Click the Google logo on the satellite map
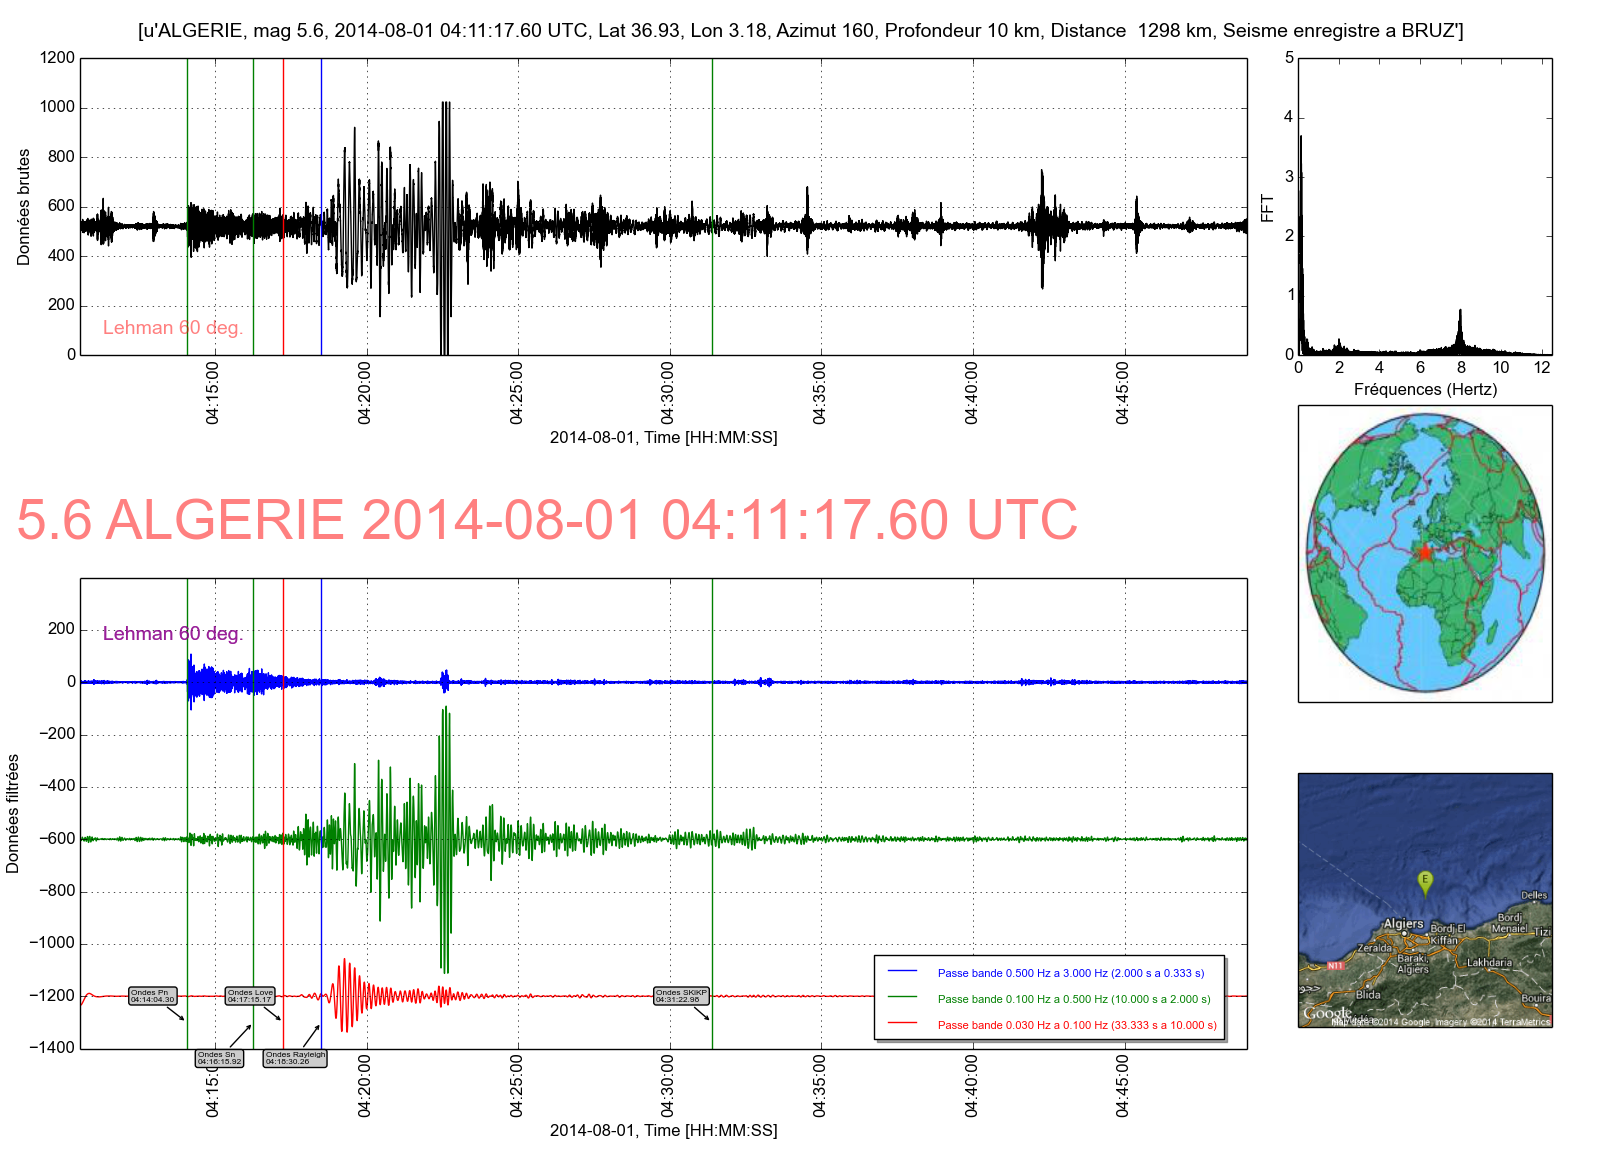Viewport: 1600px width, 1165px height. [1326, 1013]
